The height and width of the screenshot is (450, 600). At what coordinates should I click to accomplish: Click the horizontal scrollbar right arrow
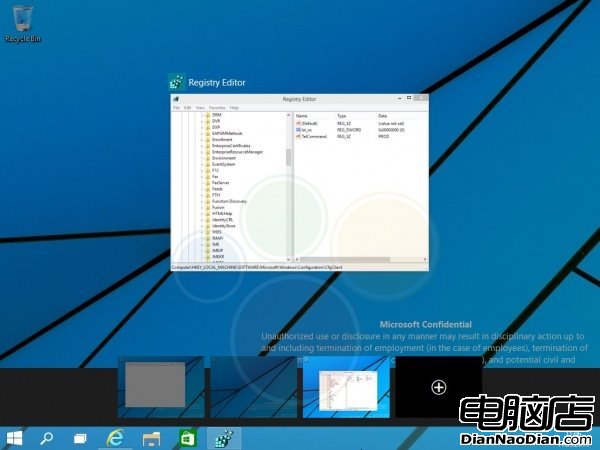click(425, 259)
